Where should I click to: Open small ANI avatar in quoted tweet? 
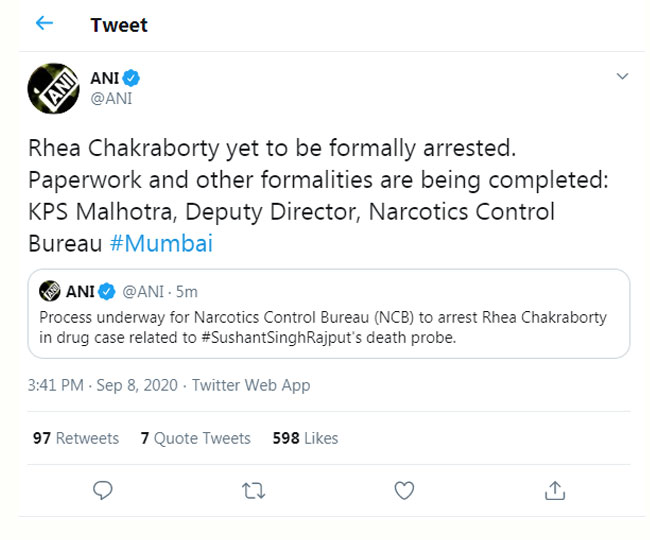click(x=50, y=291)
